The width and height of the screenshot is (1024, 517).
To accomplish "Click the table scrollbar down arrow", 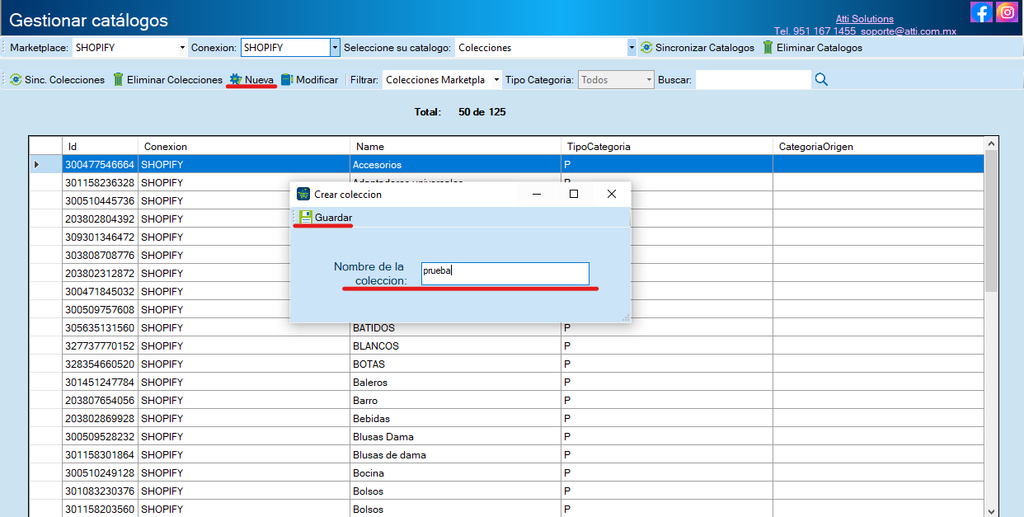I will tap(991, 511).
